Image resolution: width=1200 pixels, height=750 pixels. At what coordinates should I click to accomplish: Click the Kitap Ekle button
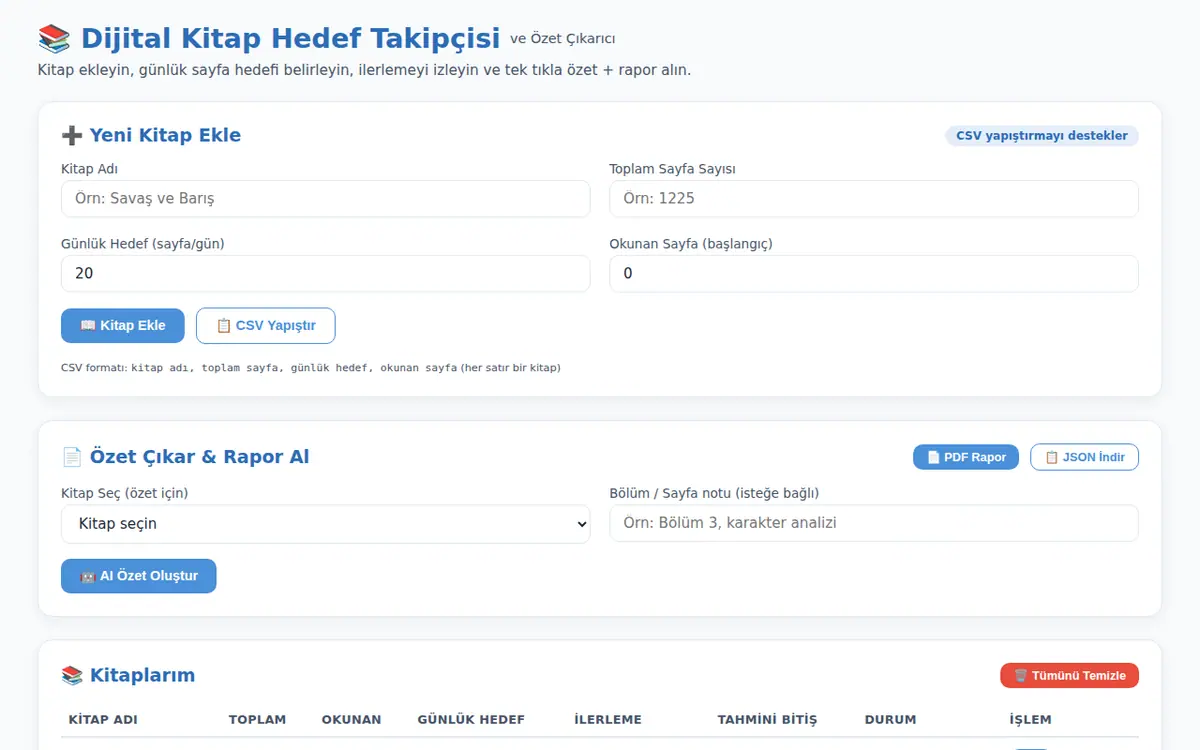click(123, 326)
